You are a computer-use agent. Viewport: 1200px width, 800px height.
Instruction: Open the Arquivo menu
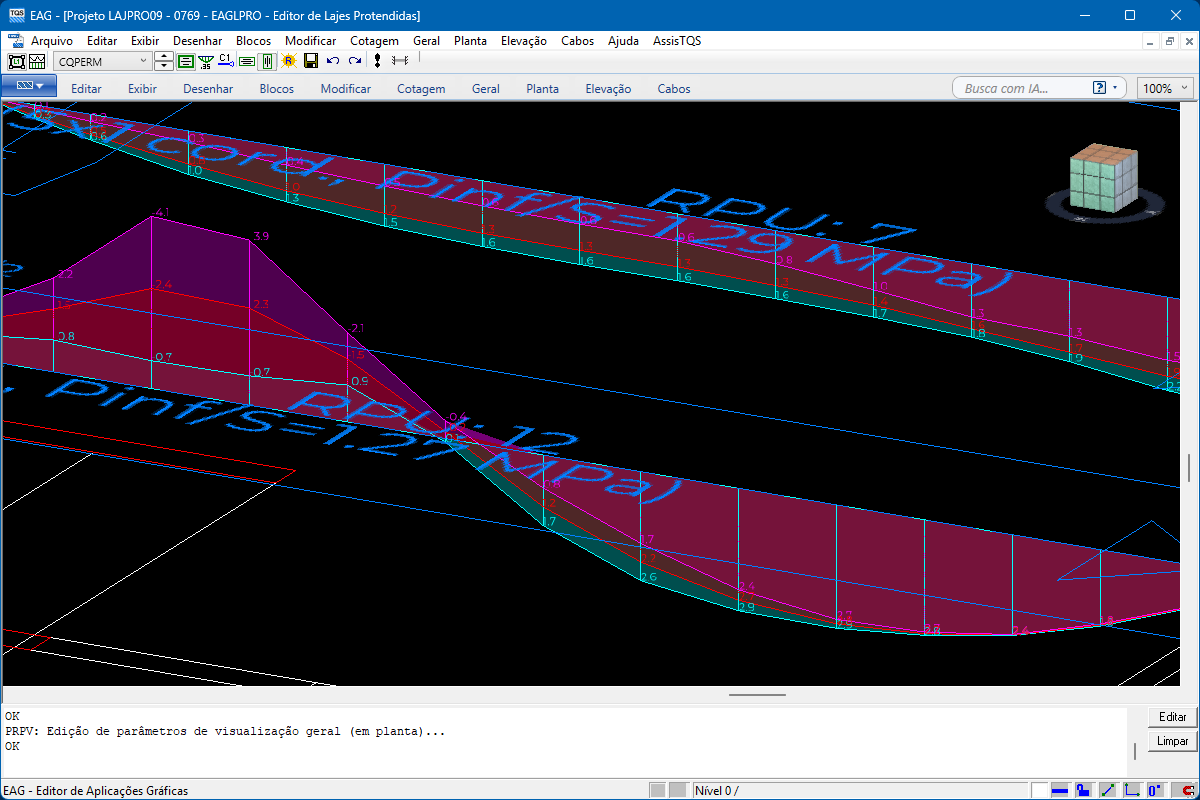(x=51, y=41)
